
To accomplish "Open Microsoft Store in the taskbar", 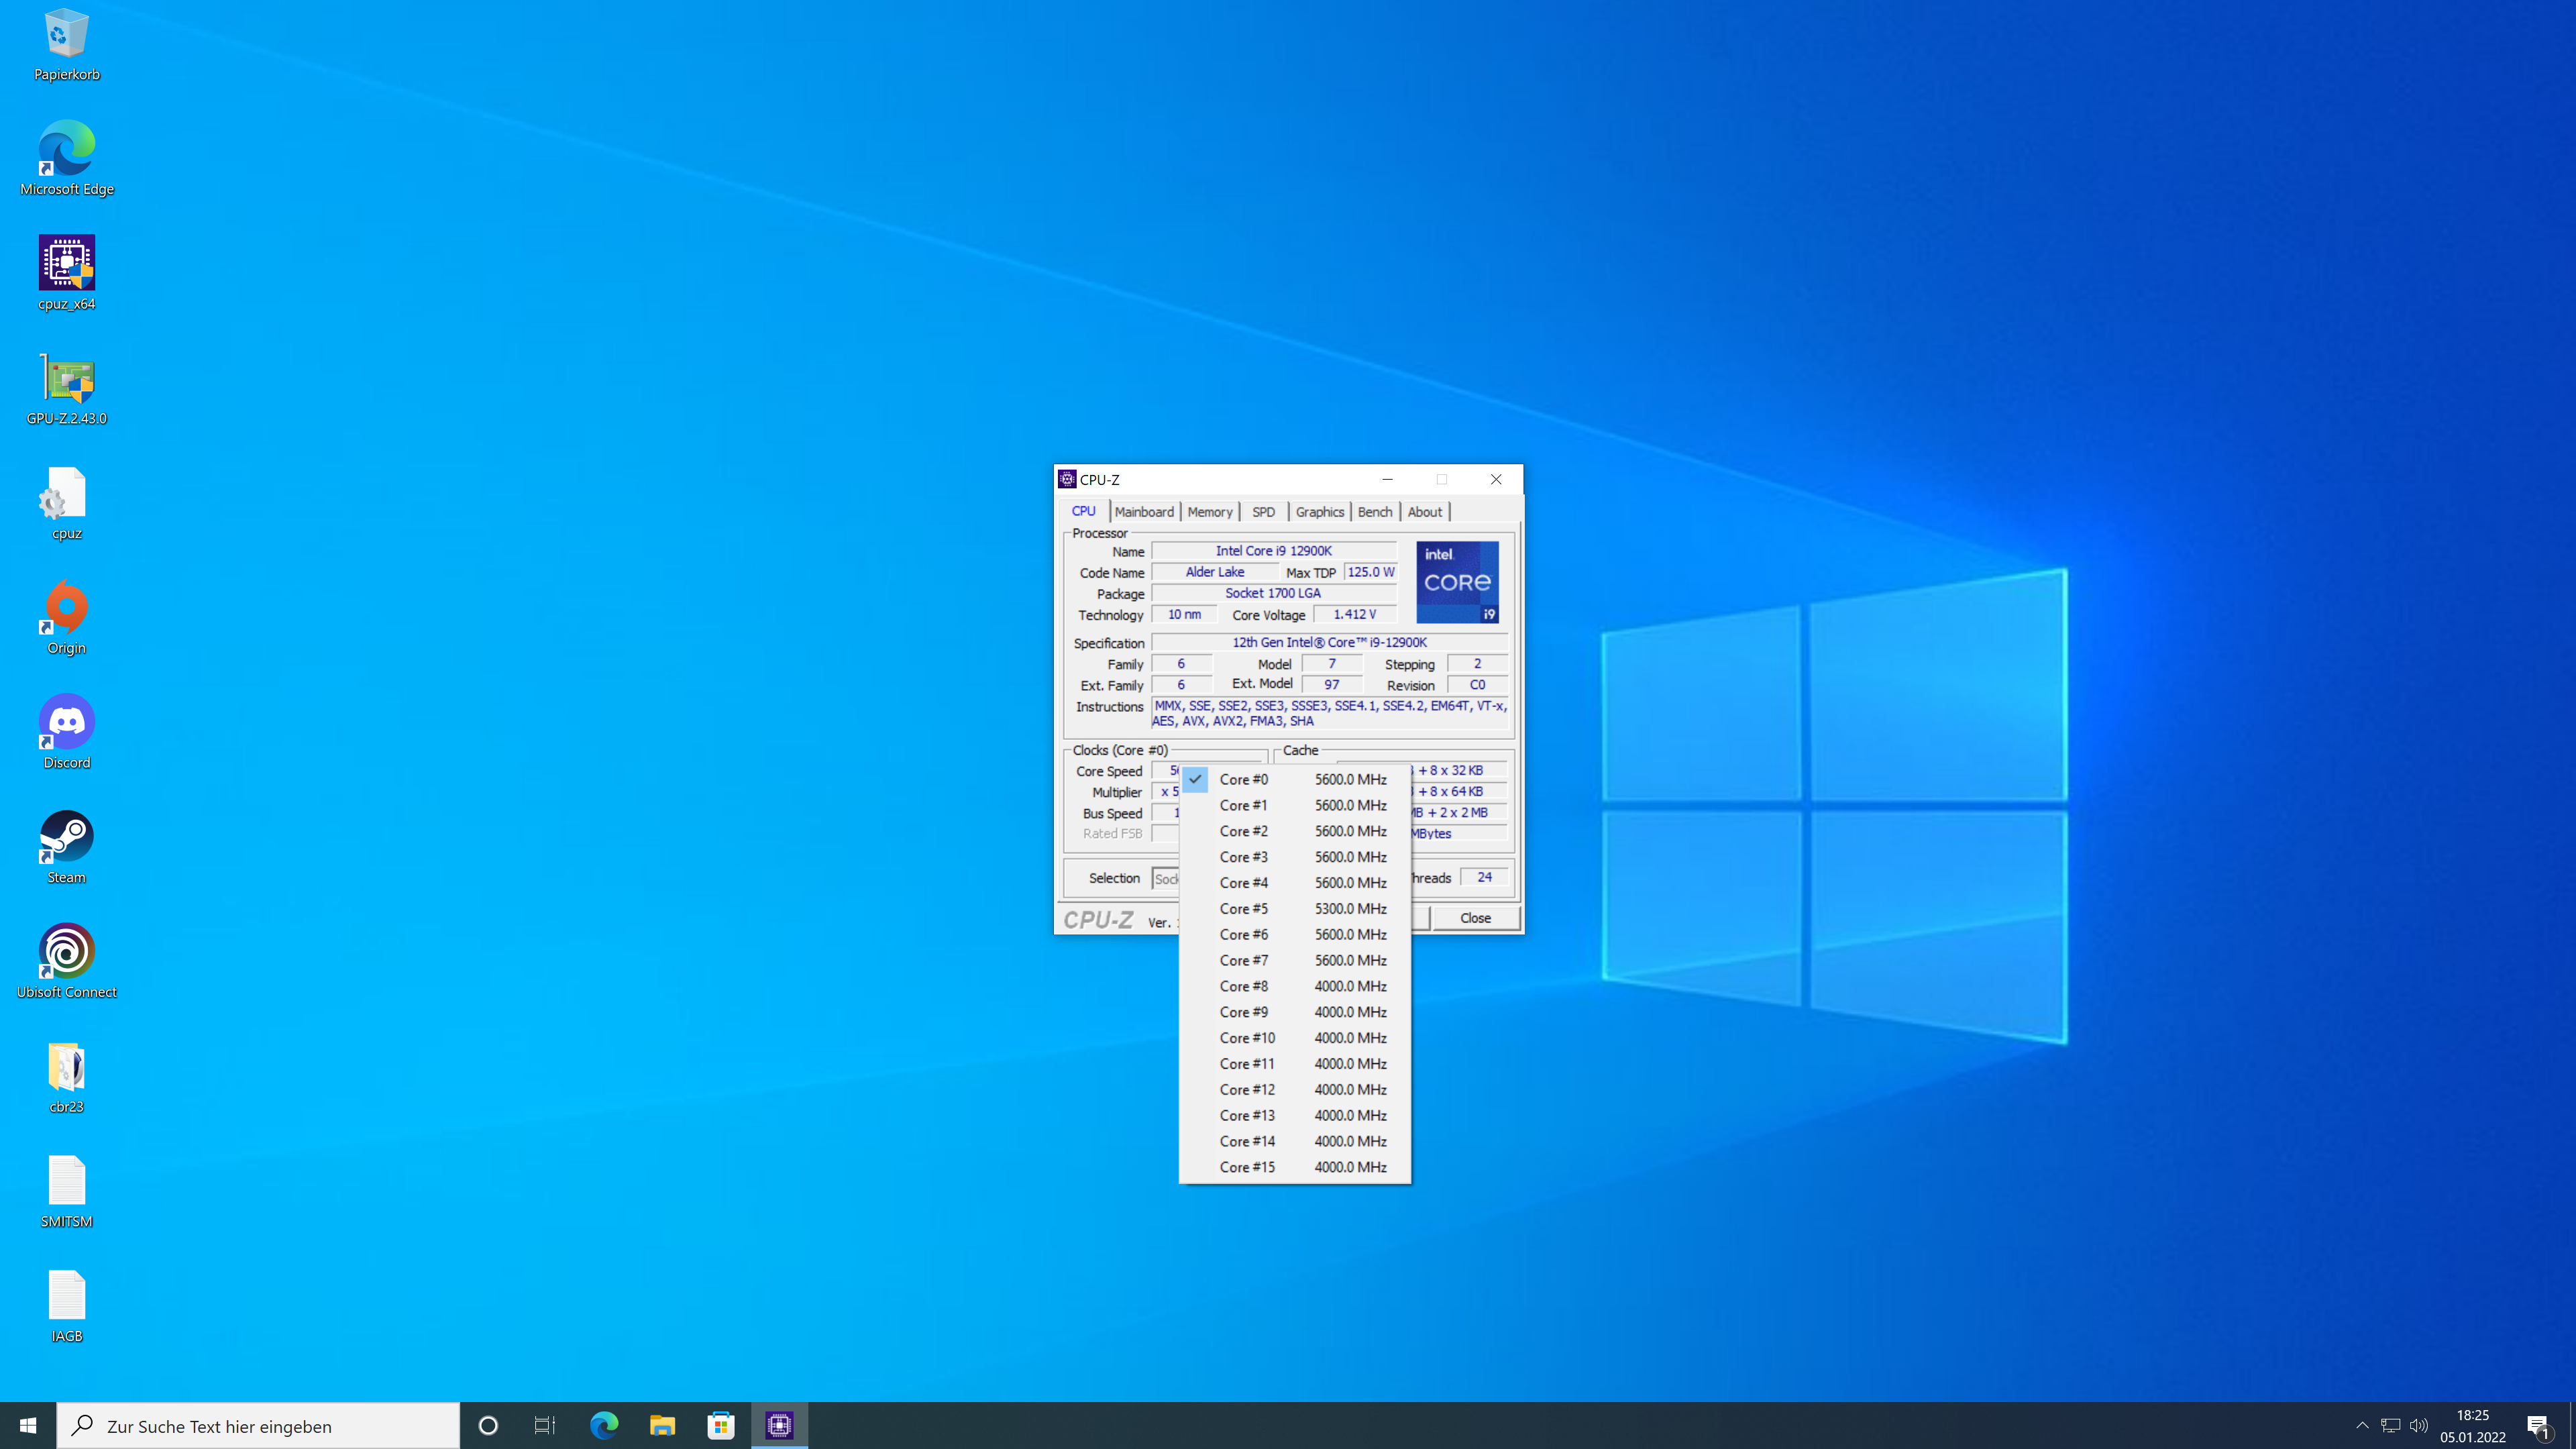I will click(721, 1425).
